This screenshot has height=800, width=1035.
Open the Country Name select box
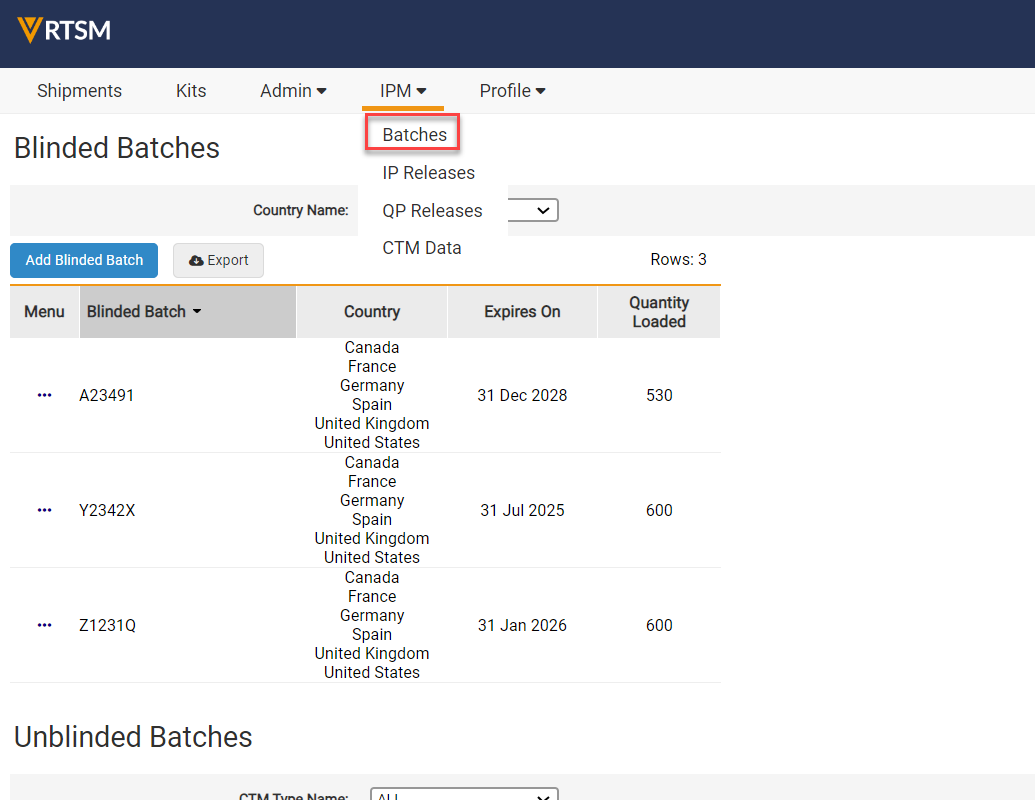tap(534, 210)
